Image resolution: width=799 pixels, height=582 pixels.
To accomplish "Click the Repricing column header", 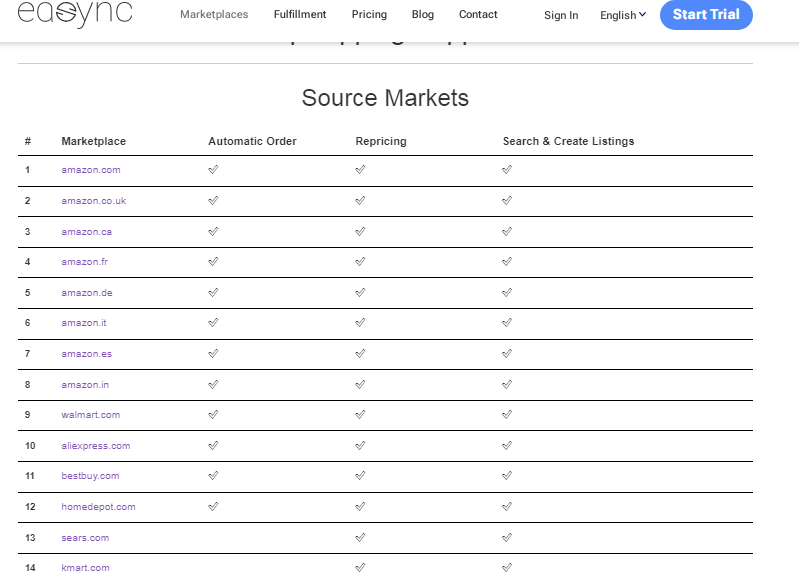I will click(381, 141).
